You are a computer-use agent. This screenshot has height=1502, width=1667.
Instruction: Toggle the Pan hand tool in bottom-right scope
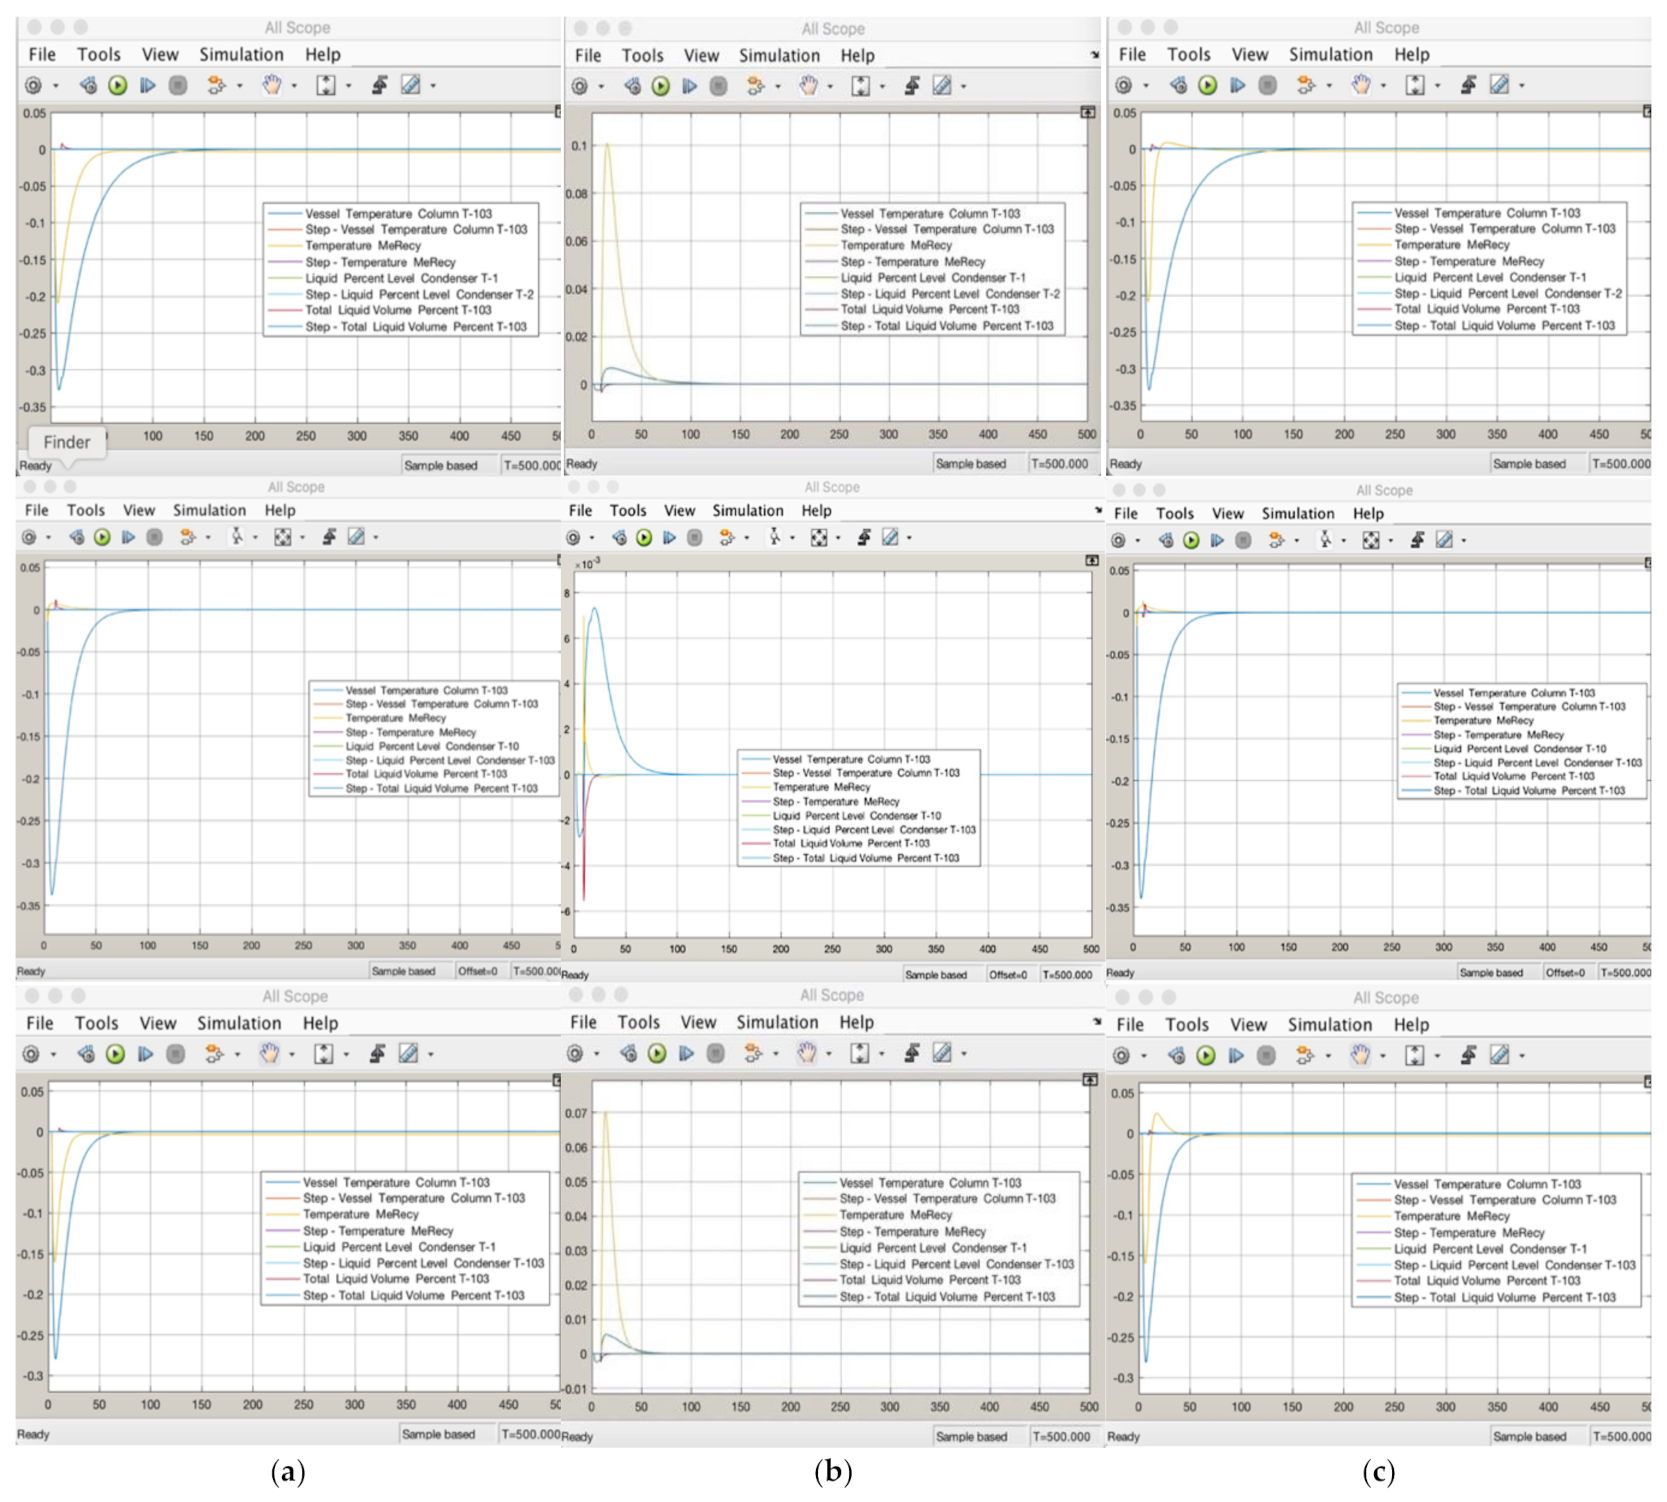pyautogui.click(x=1360, y=1055)
